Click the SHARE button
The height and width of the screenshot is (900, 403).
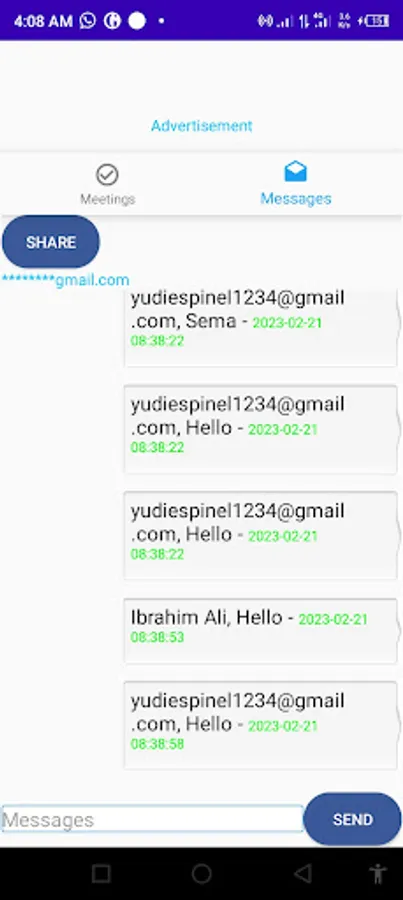pos(51,242)
